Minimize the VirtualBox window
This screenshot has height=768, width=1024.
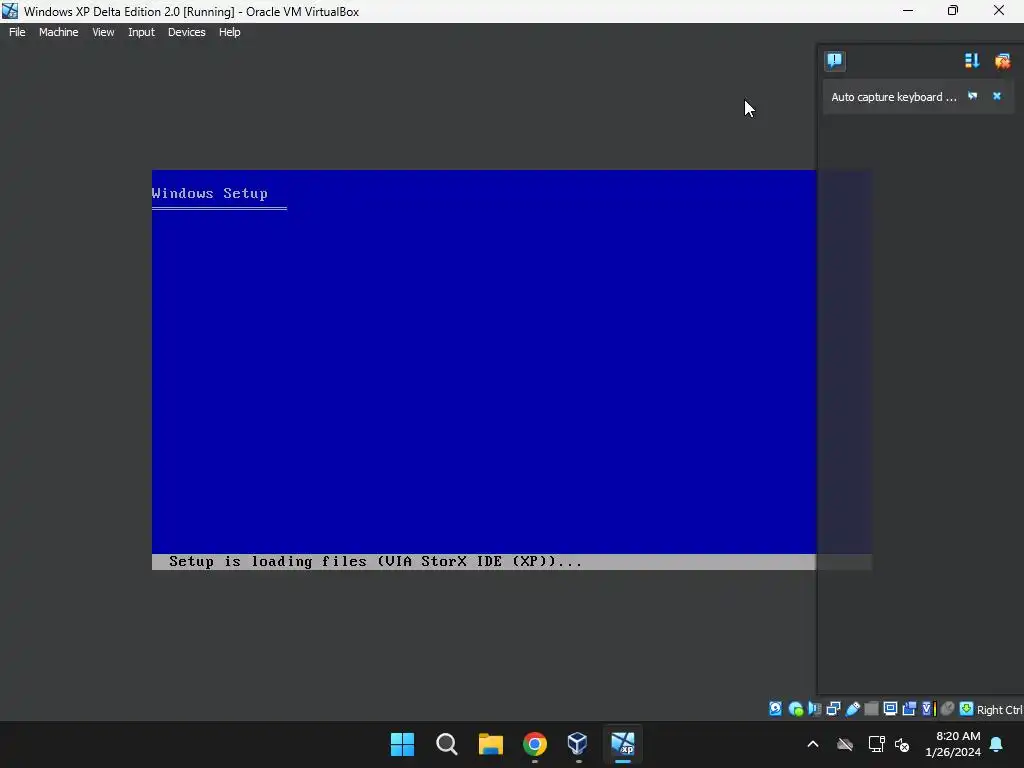click(908, 10)
